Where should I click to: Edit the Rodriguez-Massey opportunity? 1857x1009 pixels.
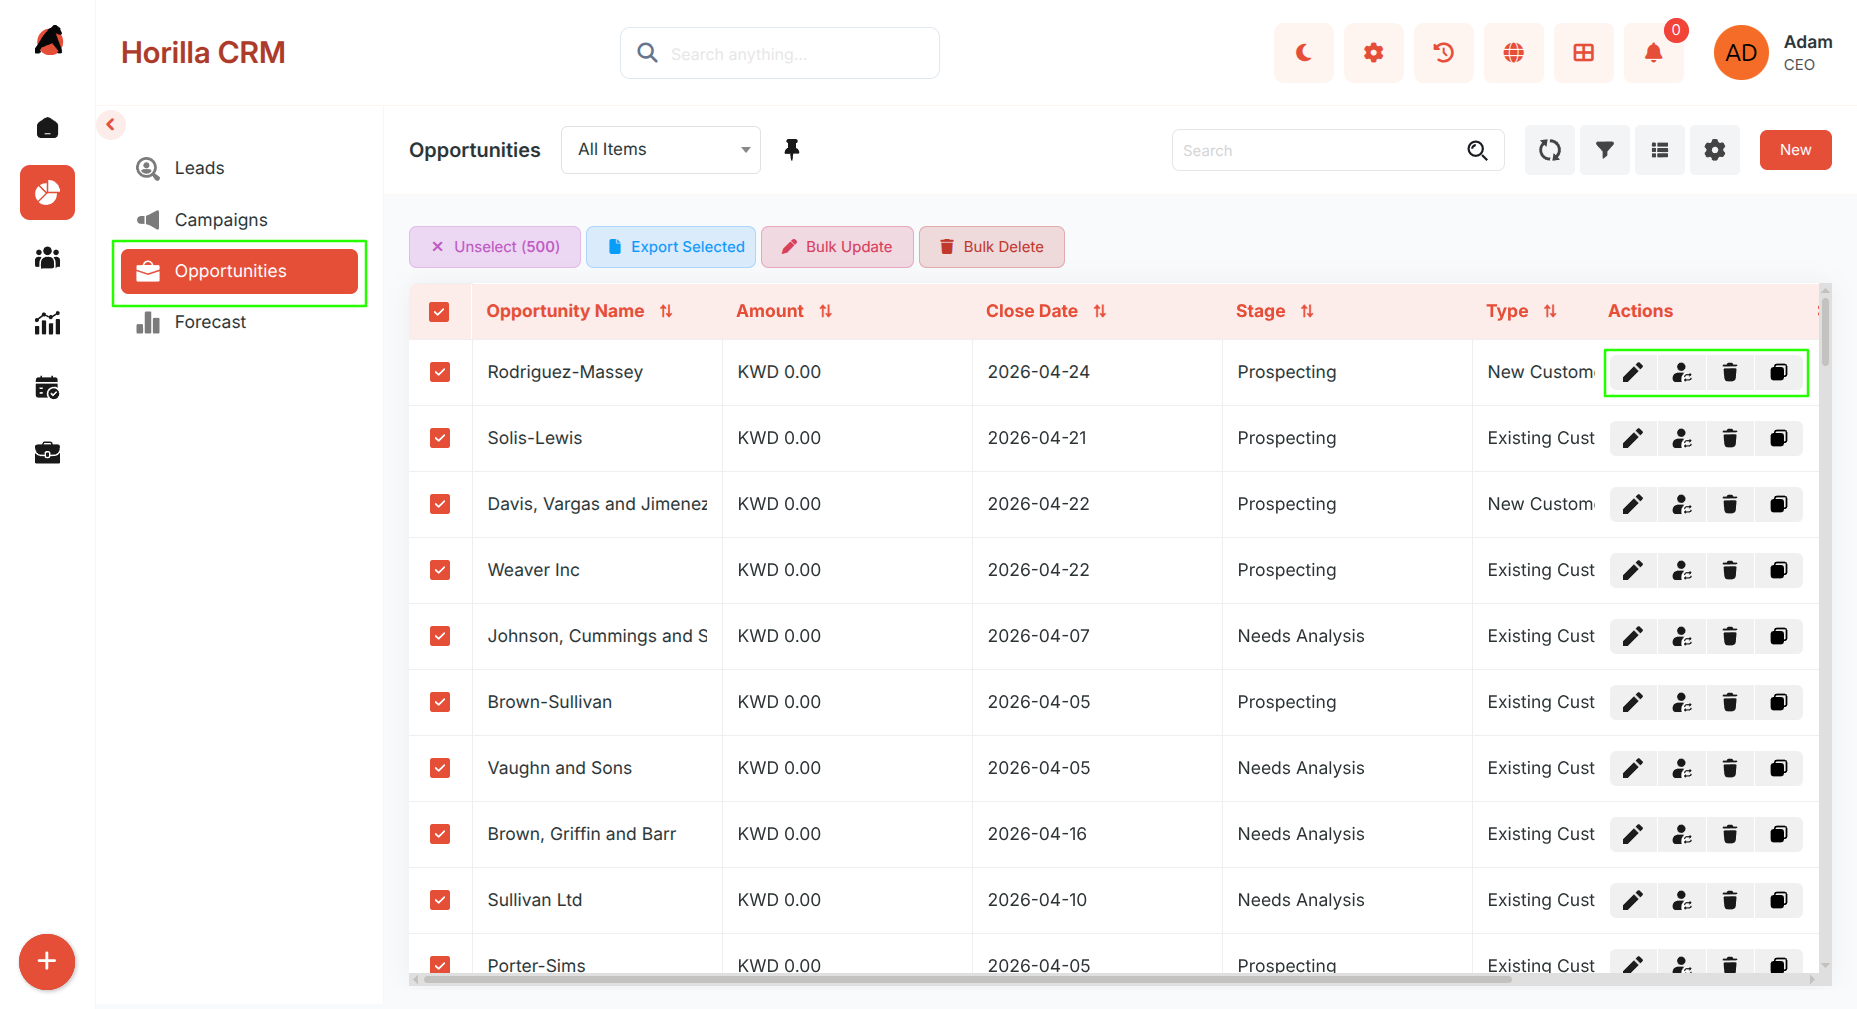(1633, 373)
